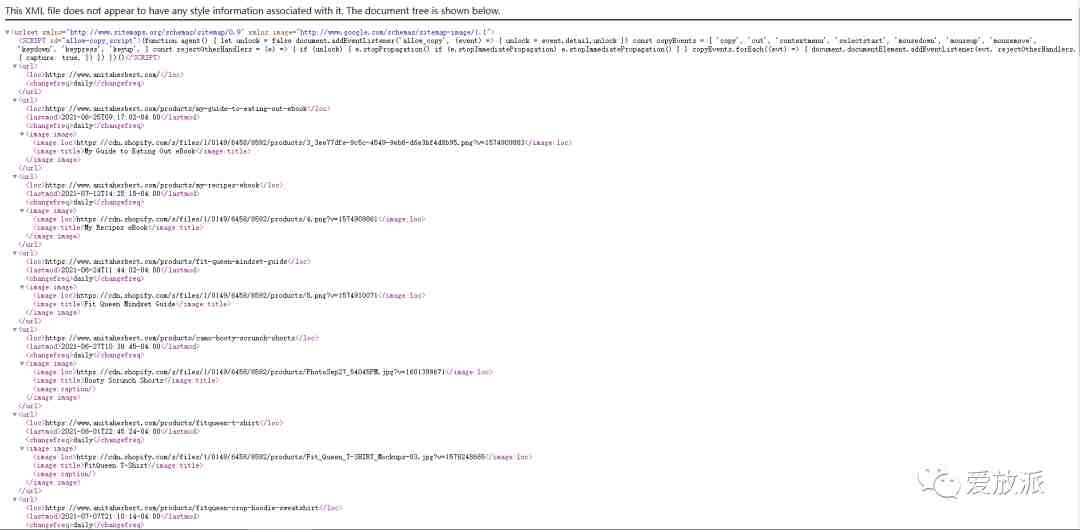Click the shopify image loc ending products/5.png
Image resolution: width=1080 pixels, height=530 pixels.
(x=230, y=295)
